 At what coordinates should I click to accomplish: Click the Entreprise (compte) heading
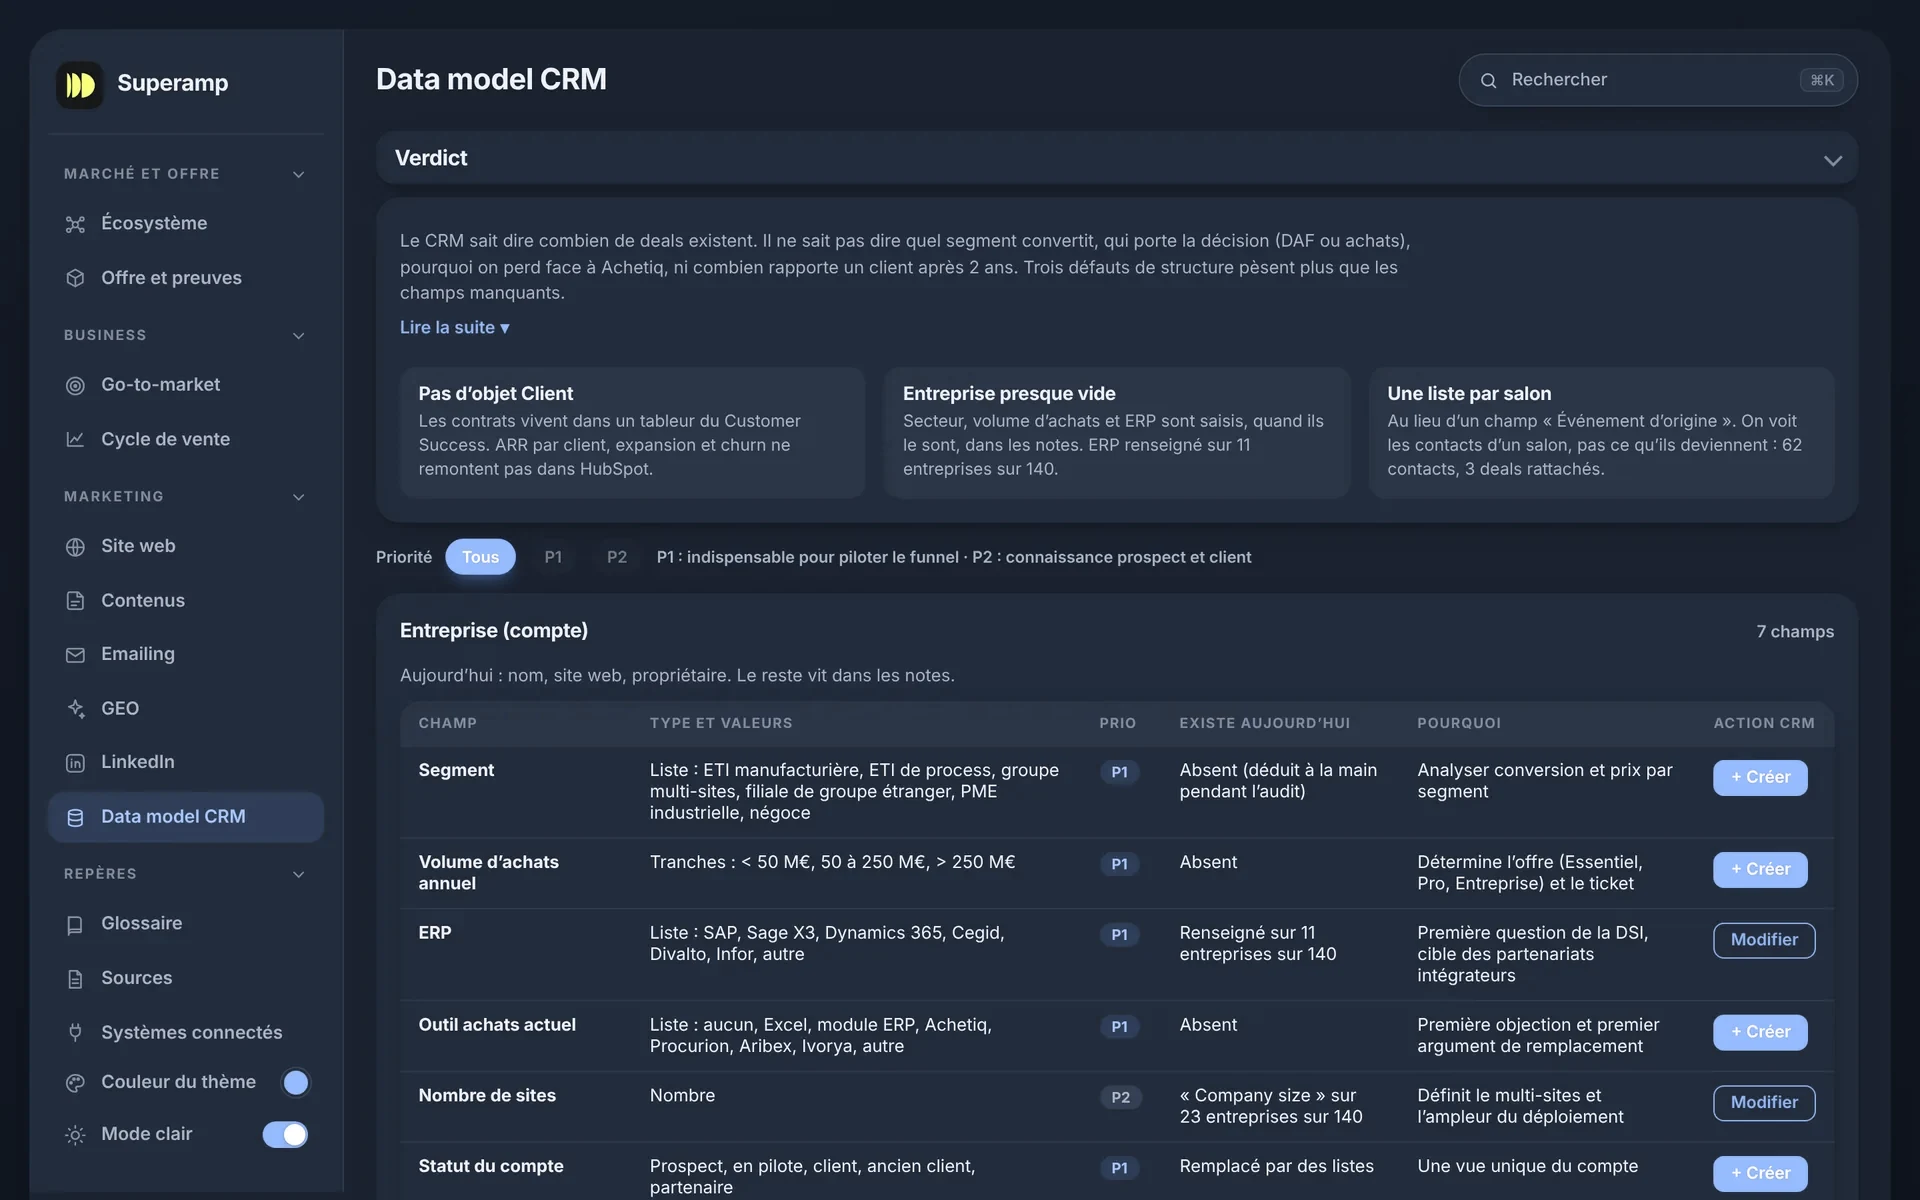click(494, 630)
